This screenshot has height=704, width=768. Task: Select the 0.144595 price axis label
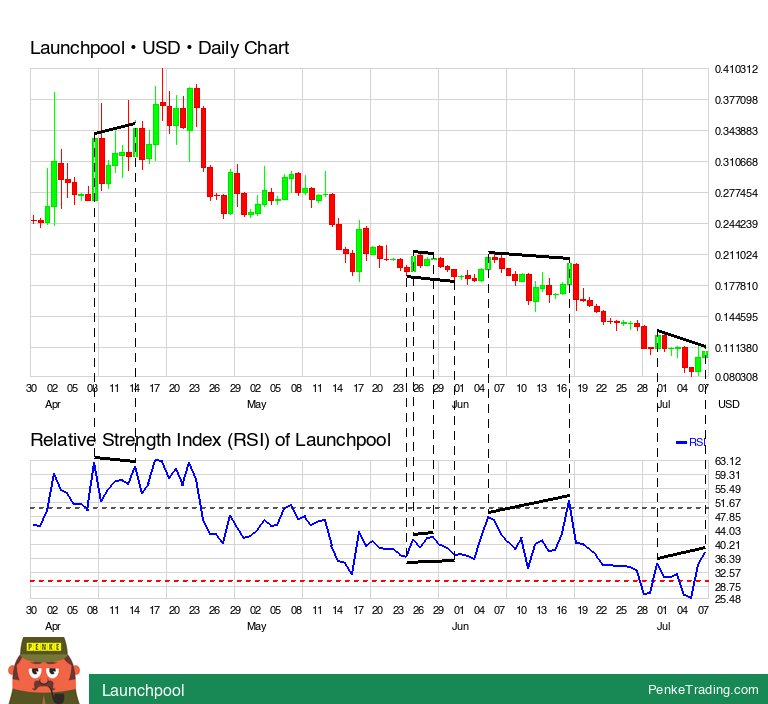coord(736,317)
